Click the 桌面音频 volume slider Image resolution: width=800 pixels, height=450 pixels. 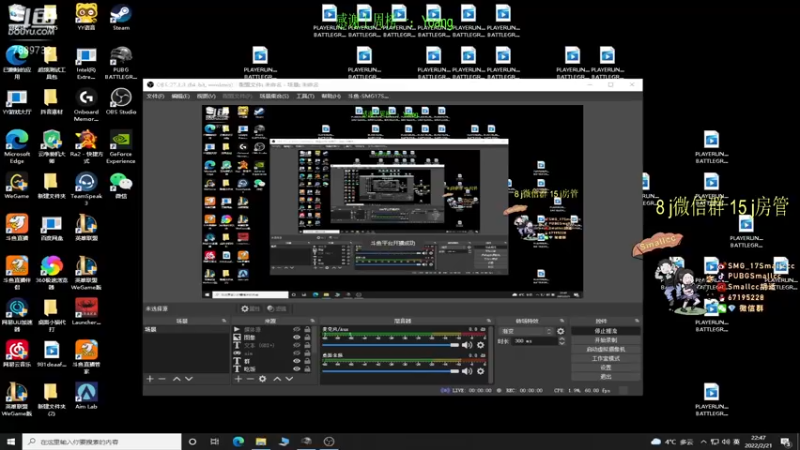(391, 371)
